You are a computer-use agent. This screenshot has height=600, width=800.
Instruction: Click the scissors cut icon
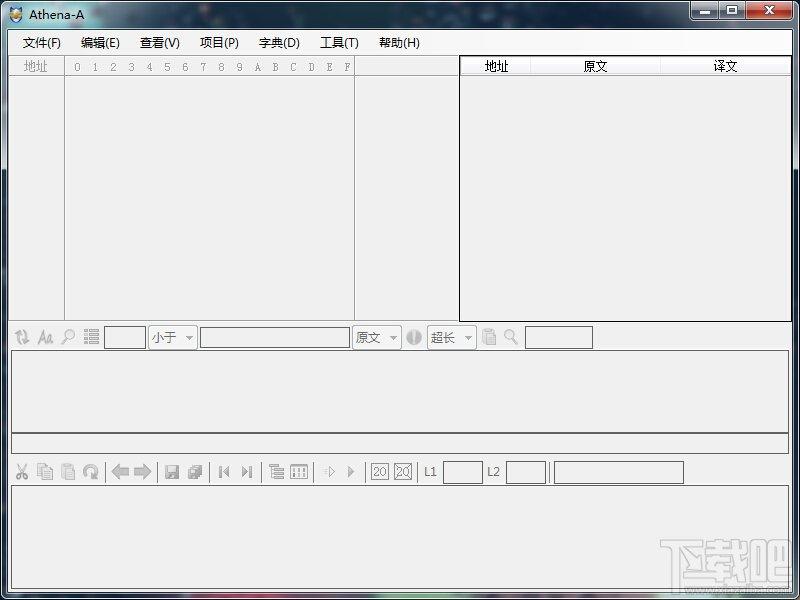point(22,472)
